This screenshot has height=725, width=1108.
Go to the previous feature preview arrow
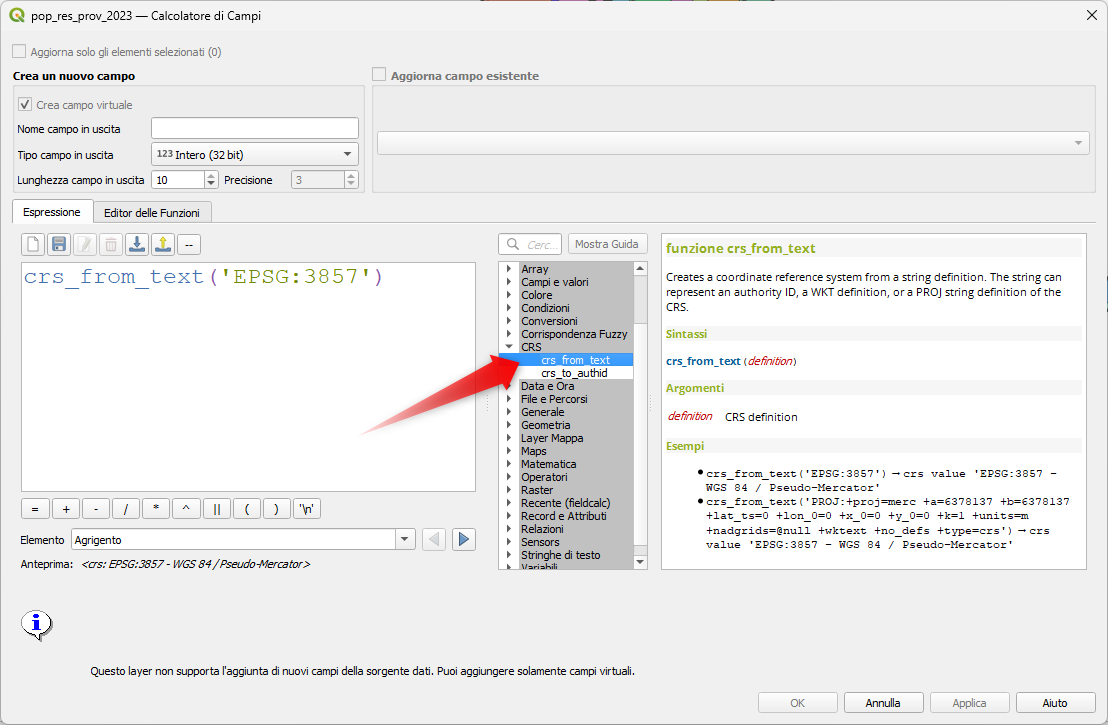coord(434,540)
